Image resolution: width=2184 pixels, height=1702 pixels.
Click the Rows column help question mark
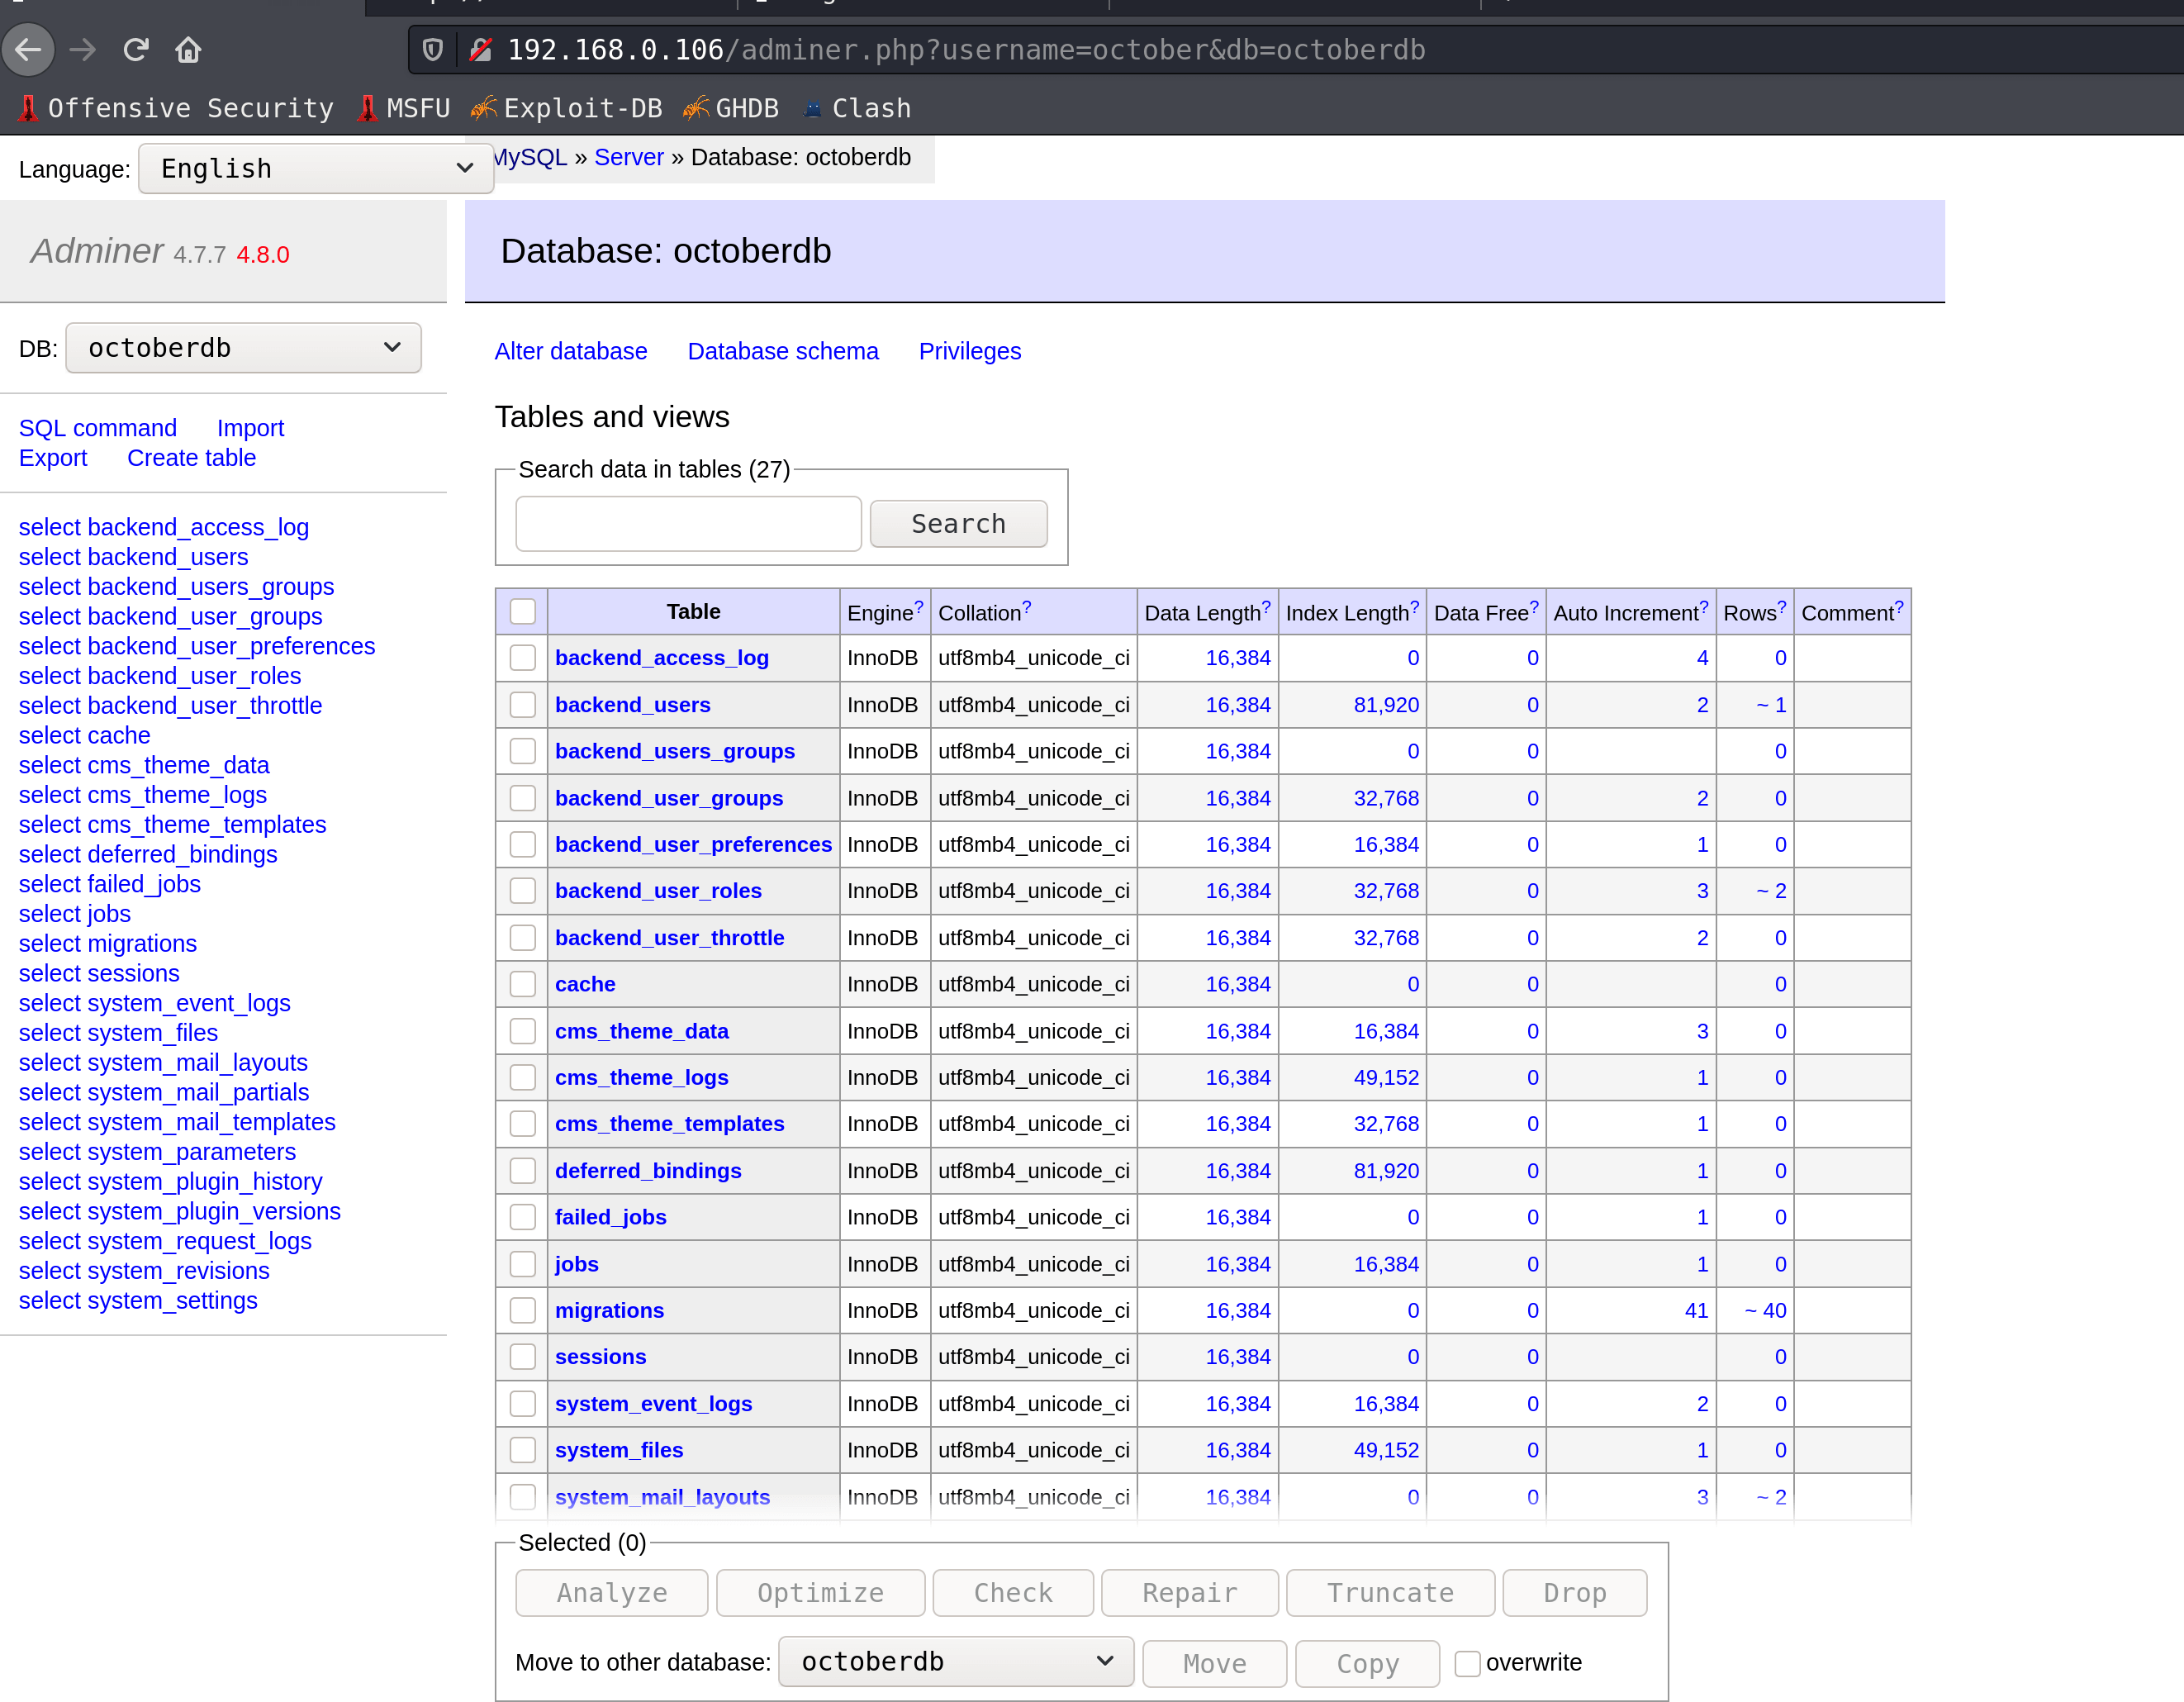tap(1782, 606)
